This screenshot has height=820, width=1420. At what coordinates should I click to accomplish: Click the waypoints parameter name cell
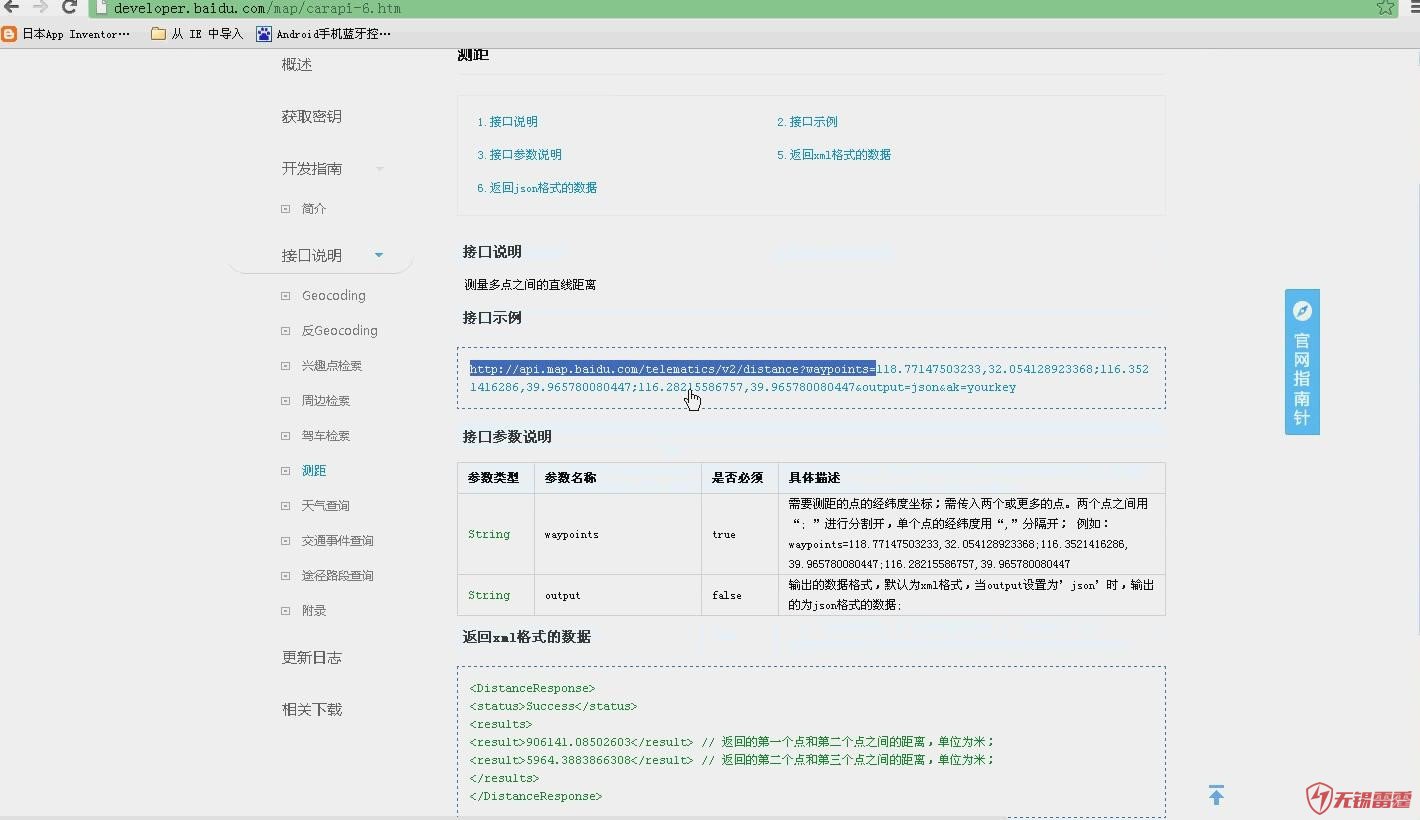618,534
